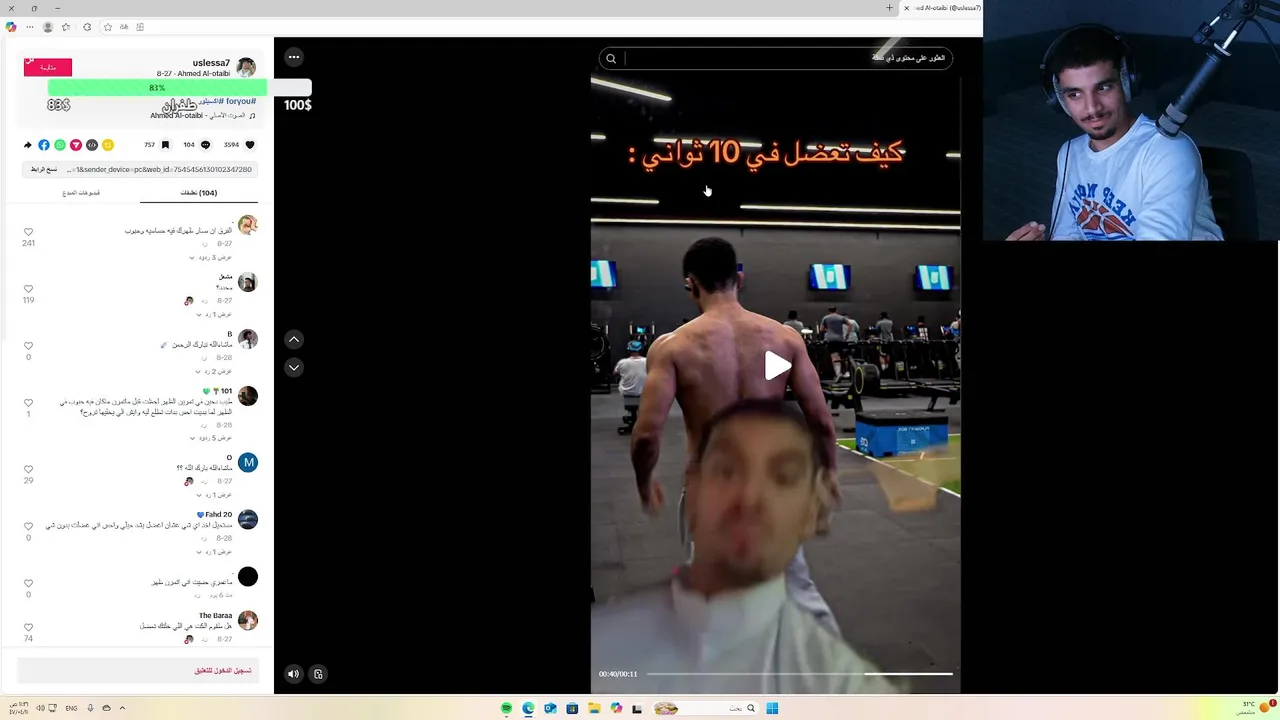Expand 1 reply under O's comment
The width and height of the screenshot is (1280, 720).
(213, 495)
